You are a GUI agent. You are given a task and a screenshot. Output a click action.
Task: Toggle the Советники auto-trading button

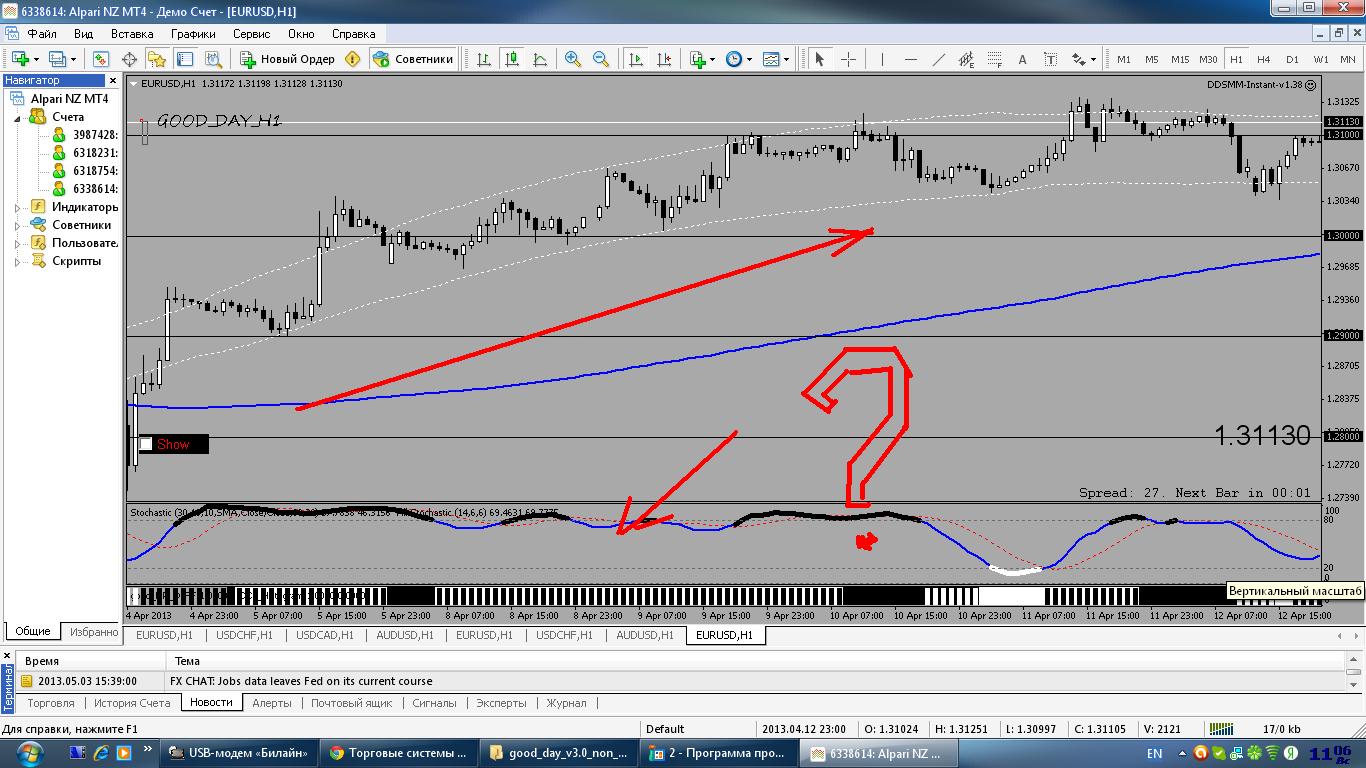(x=413, y=59)
